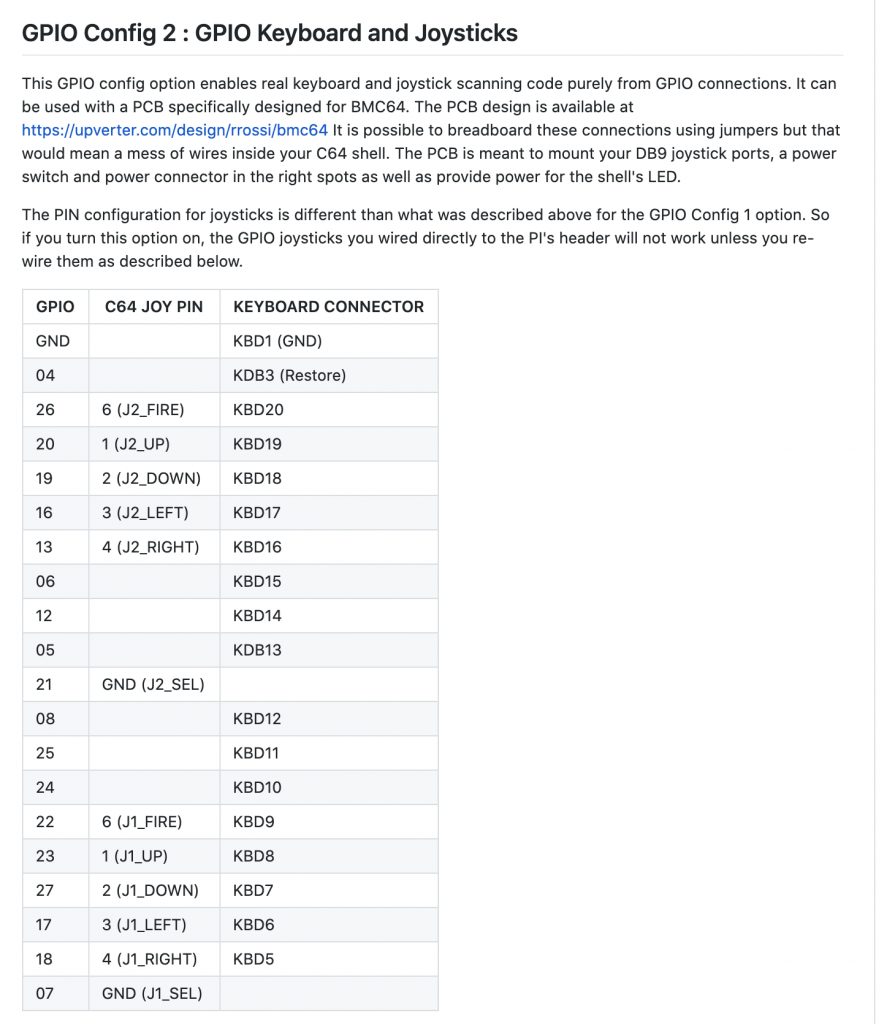Click the 6 (J2_FIRE) cell
Screen dimensions: 895x1024
(154, 409)
